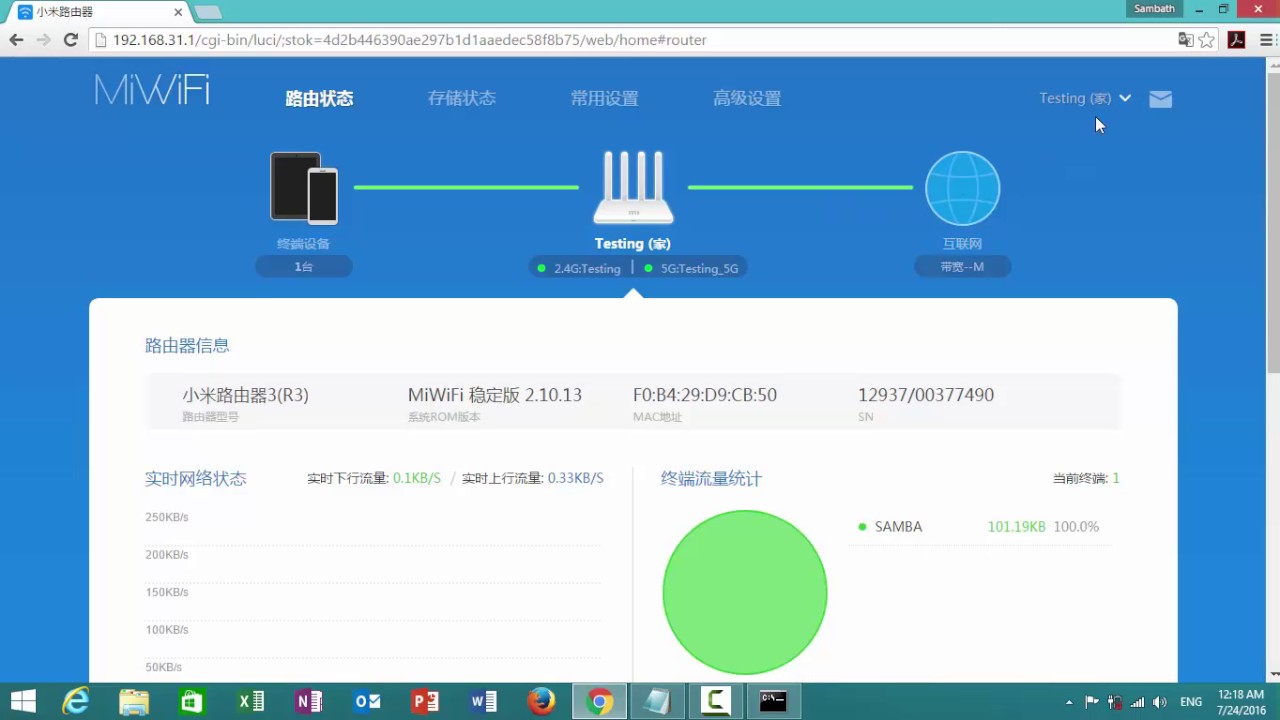Open Outlook from the taskbar
This screenshot has width=1280, height=720.
pyautogui.click(x=367, y=701)
